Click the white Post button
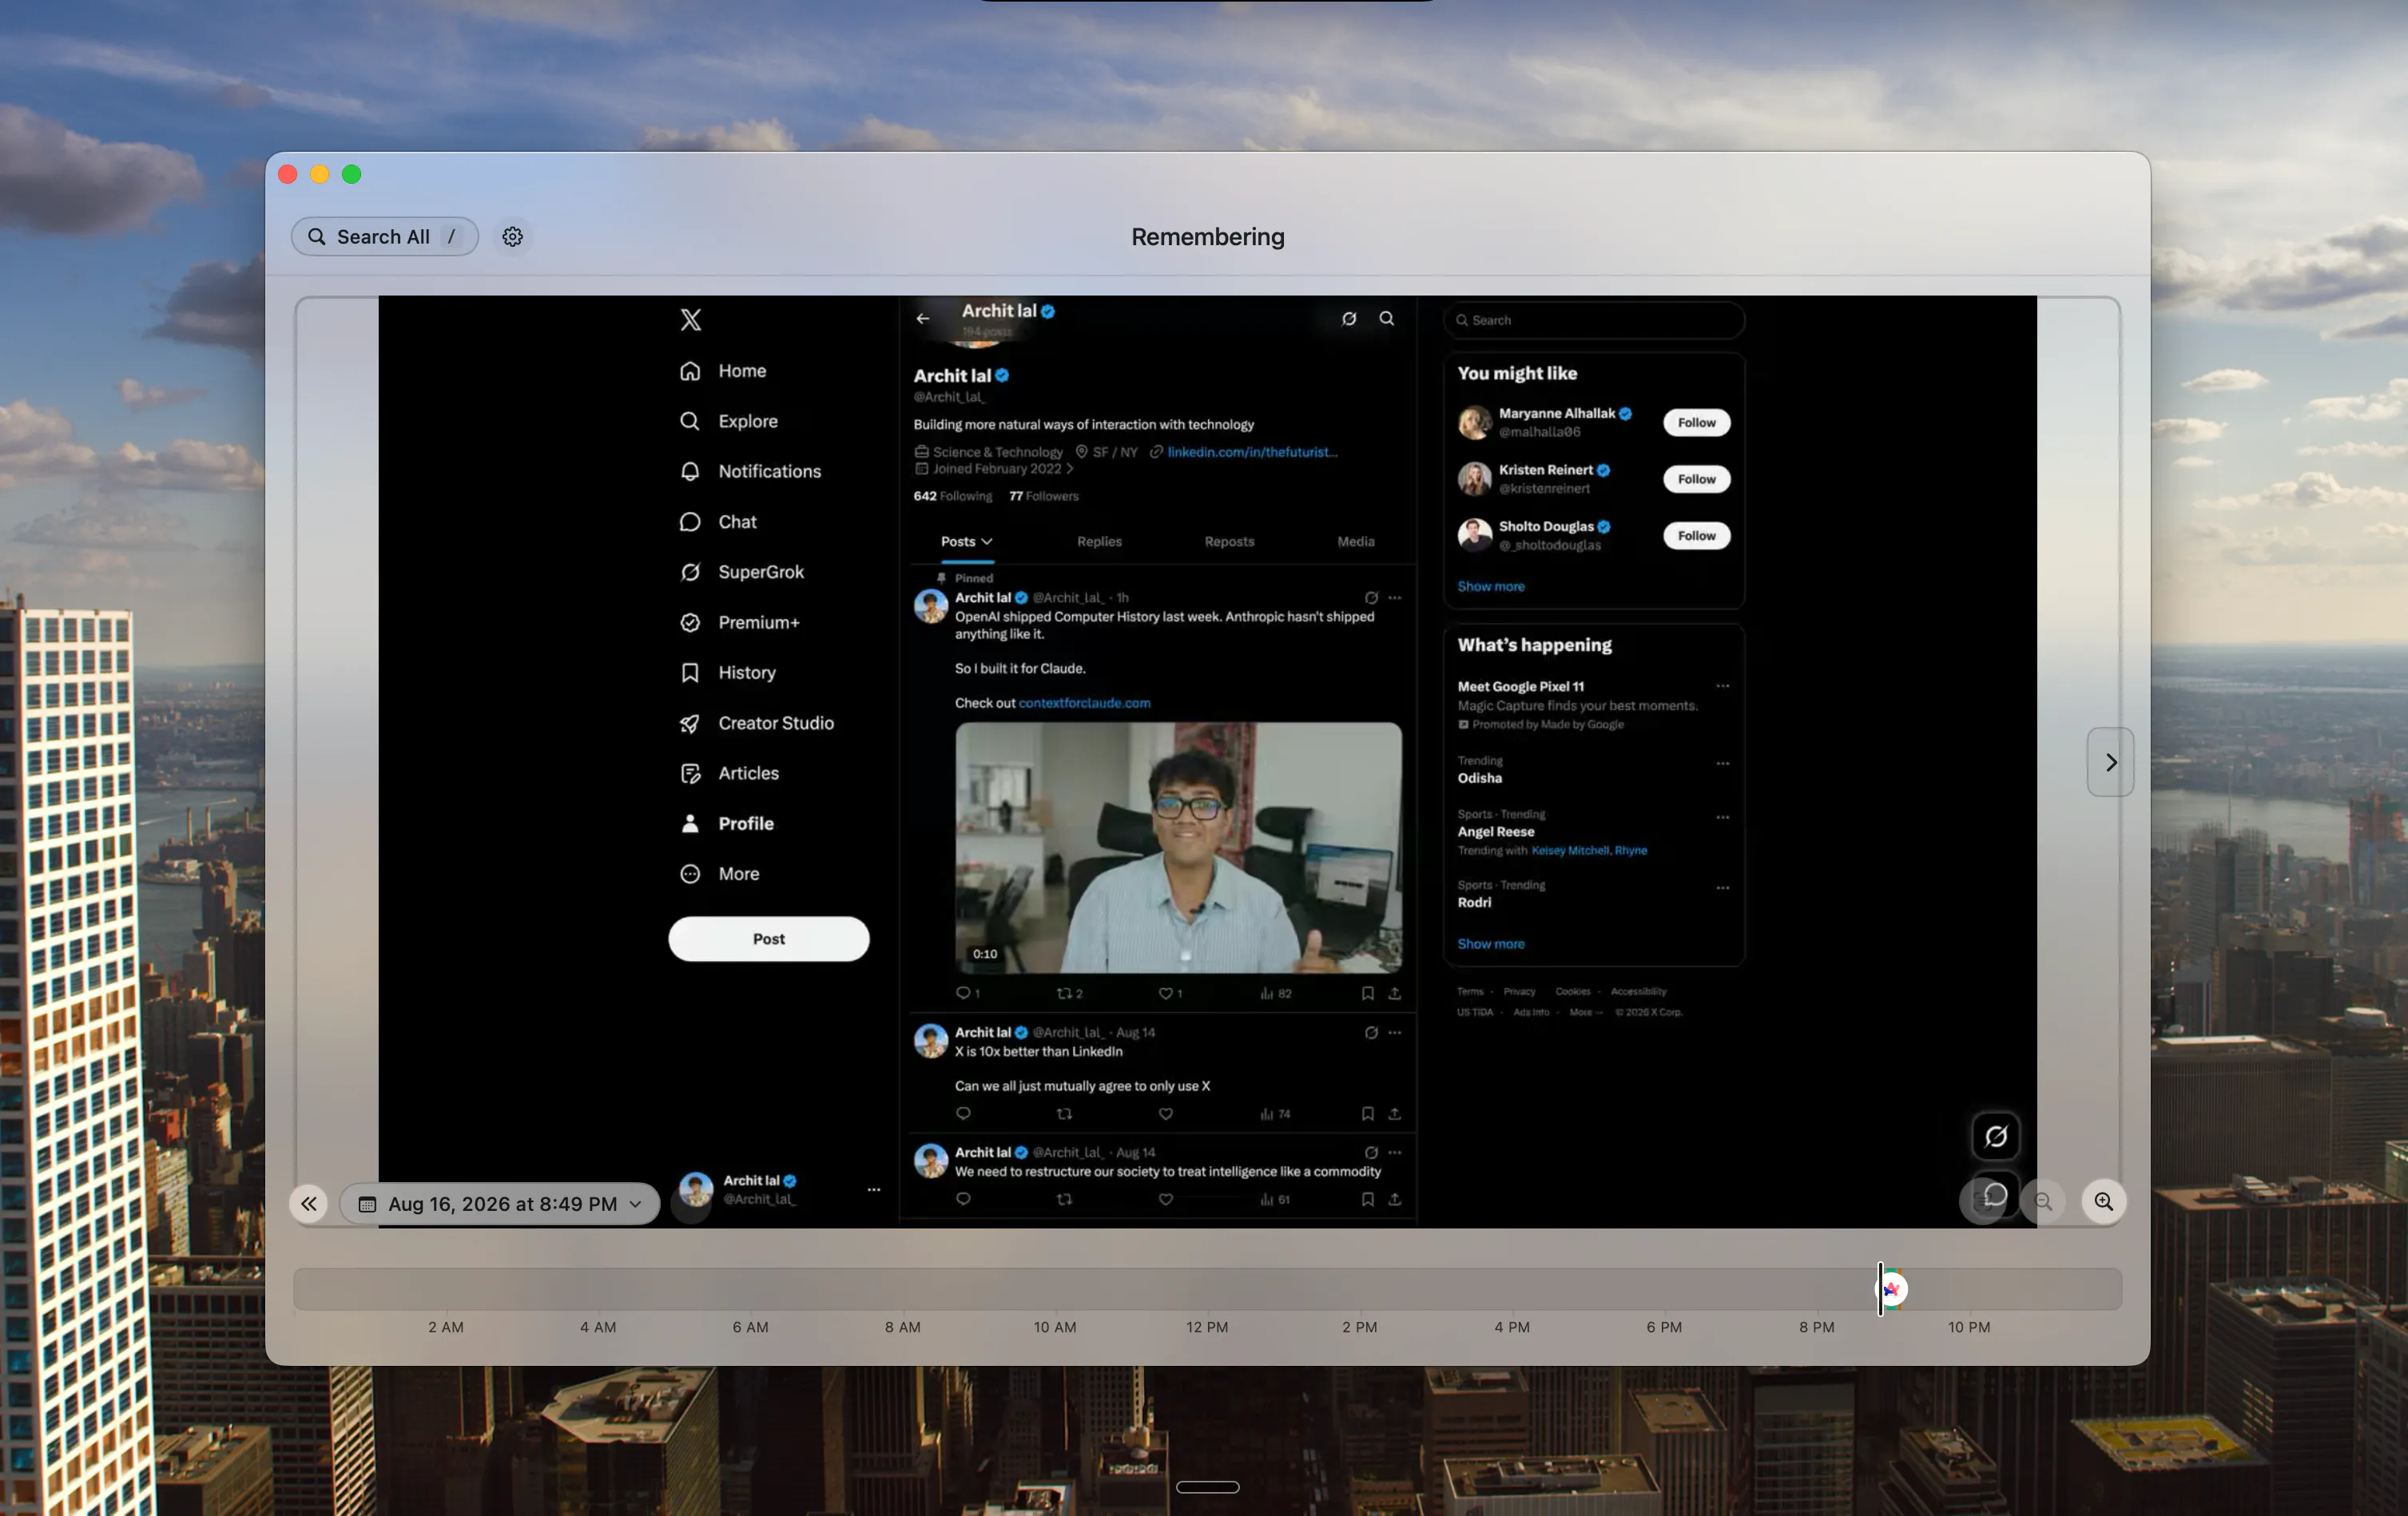2408x1516 pixels. (768, 939)
